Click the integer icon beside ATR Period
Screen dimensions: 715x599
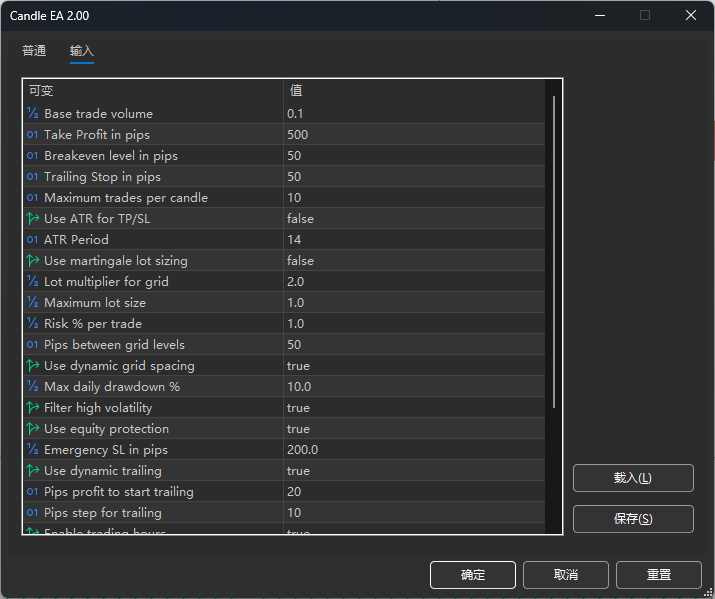(33, 240)
